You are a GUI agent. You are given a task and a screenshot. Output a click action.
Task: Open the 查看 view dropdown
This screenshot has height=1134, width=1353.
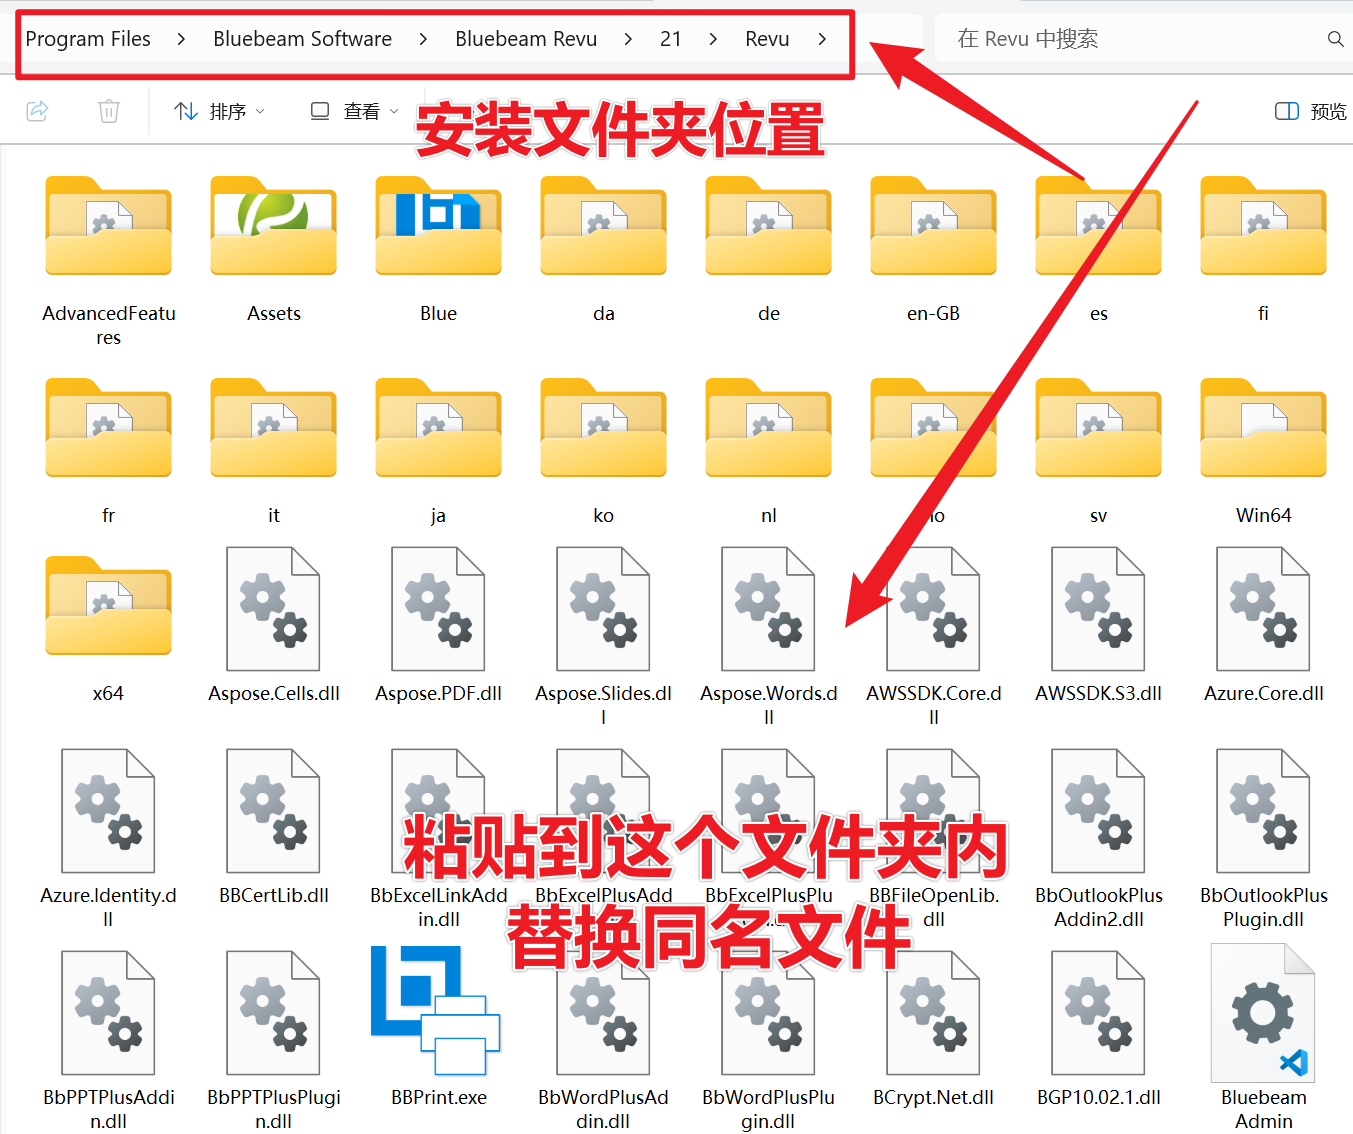click(x=354, y=111)
